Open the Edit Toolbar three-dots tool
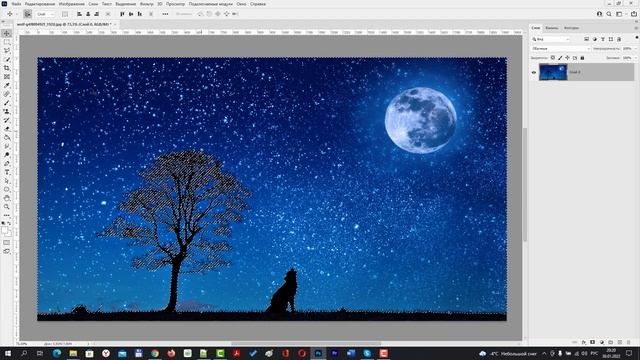Image resolution: width=640 pixels, height=360 pixels. pos(7,215)
